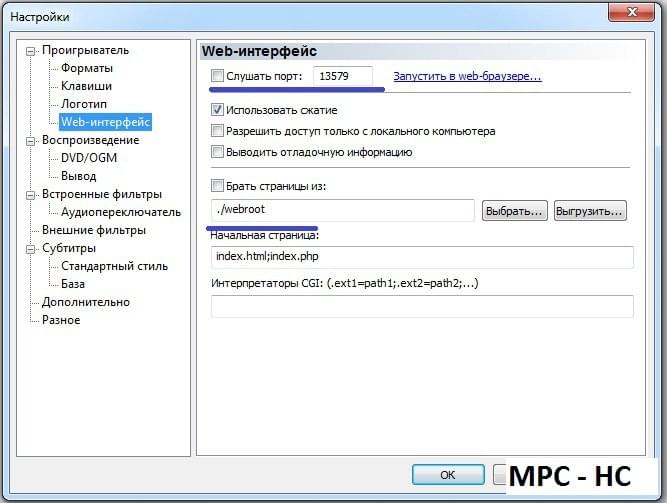Image resolution: width=667 pixels, height=503 pixels.
Task: Open 'Запустить в web-браузере...' link
Action: pos(467,76)
